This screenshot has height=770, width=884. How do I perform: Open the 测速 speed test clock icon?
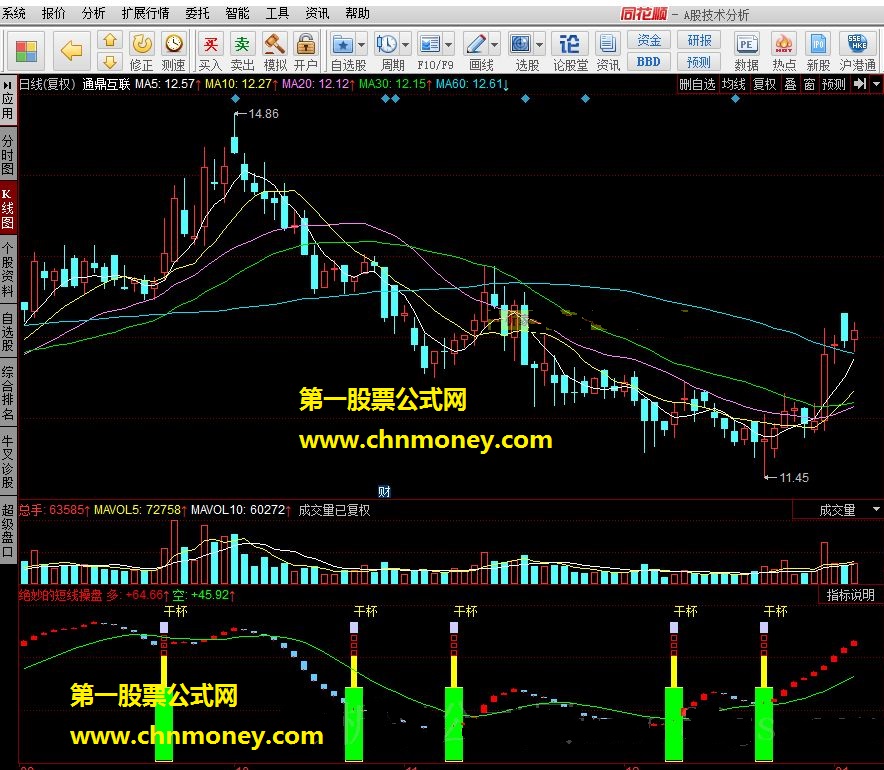[174, 51]
